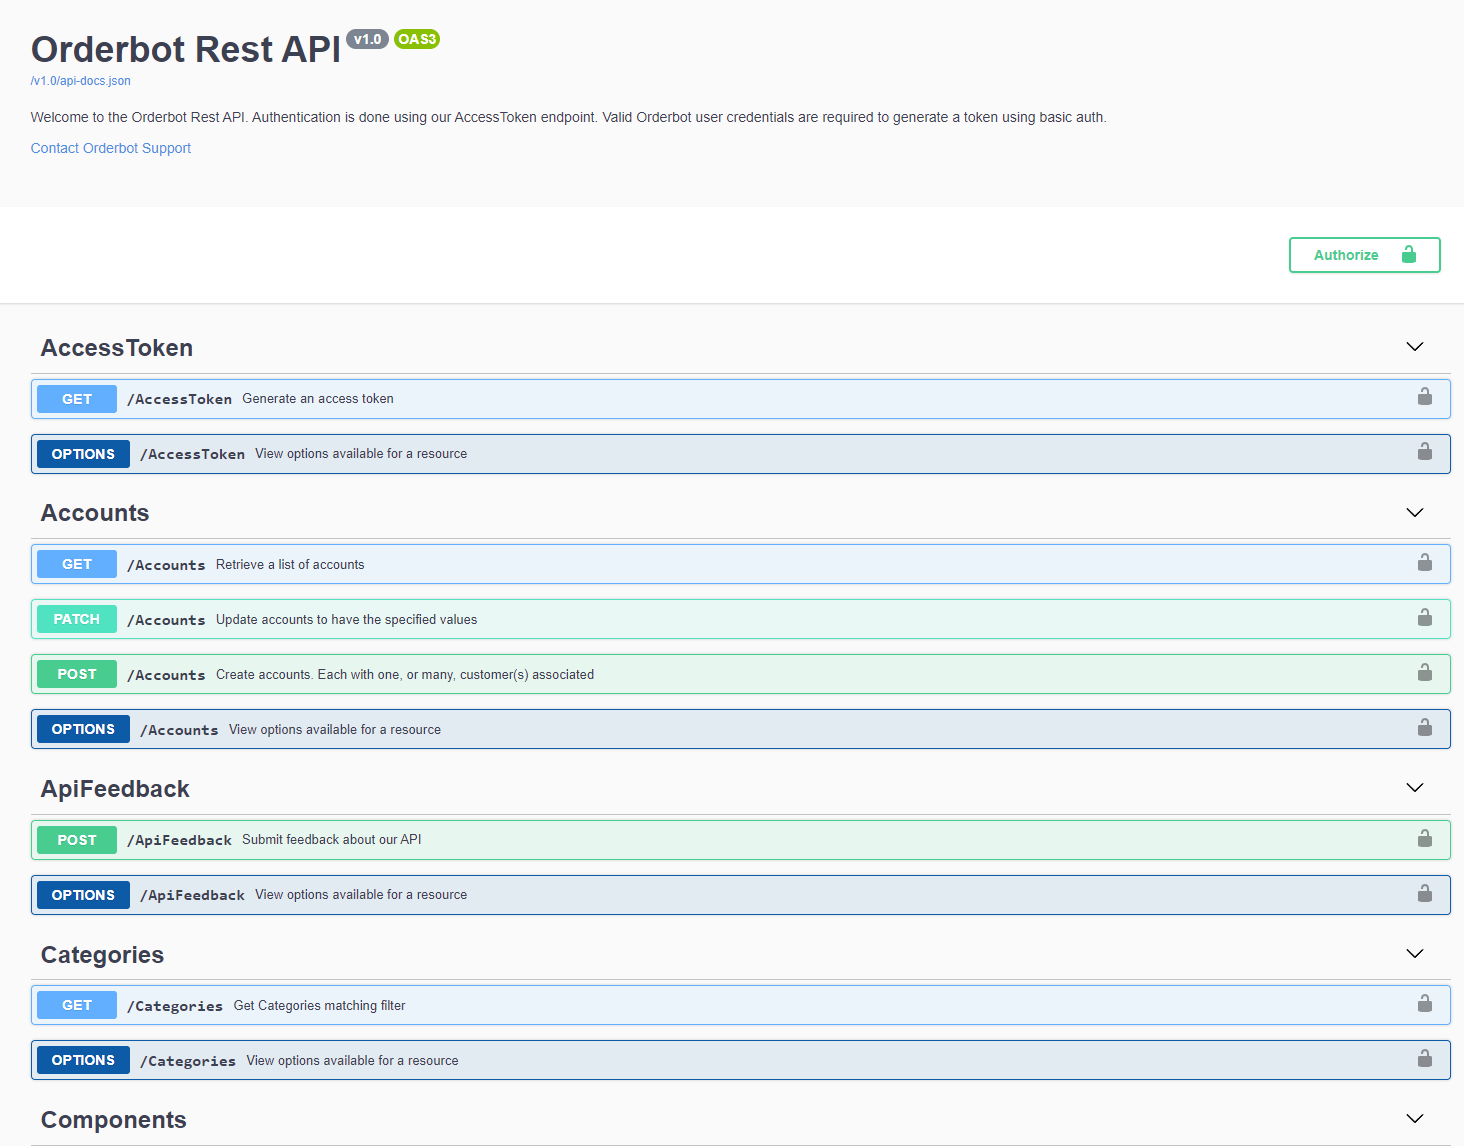
Task: Expand the GET method badge for /Categories
Action: point(77,1005)
